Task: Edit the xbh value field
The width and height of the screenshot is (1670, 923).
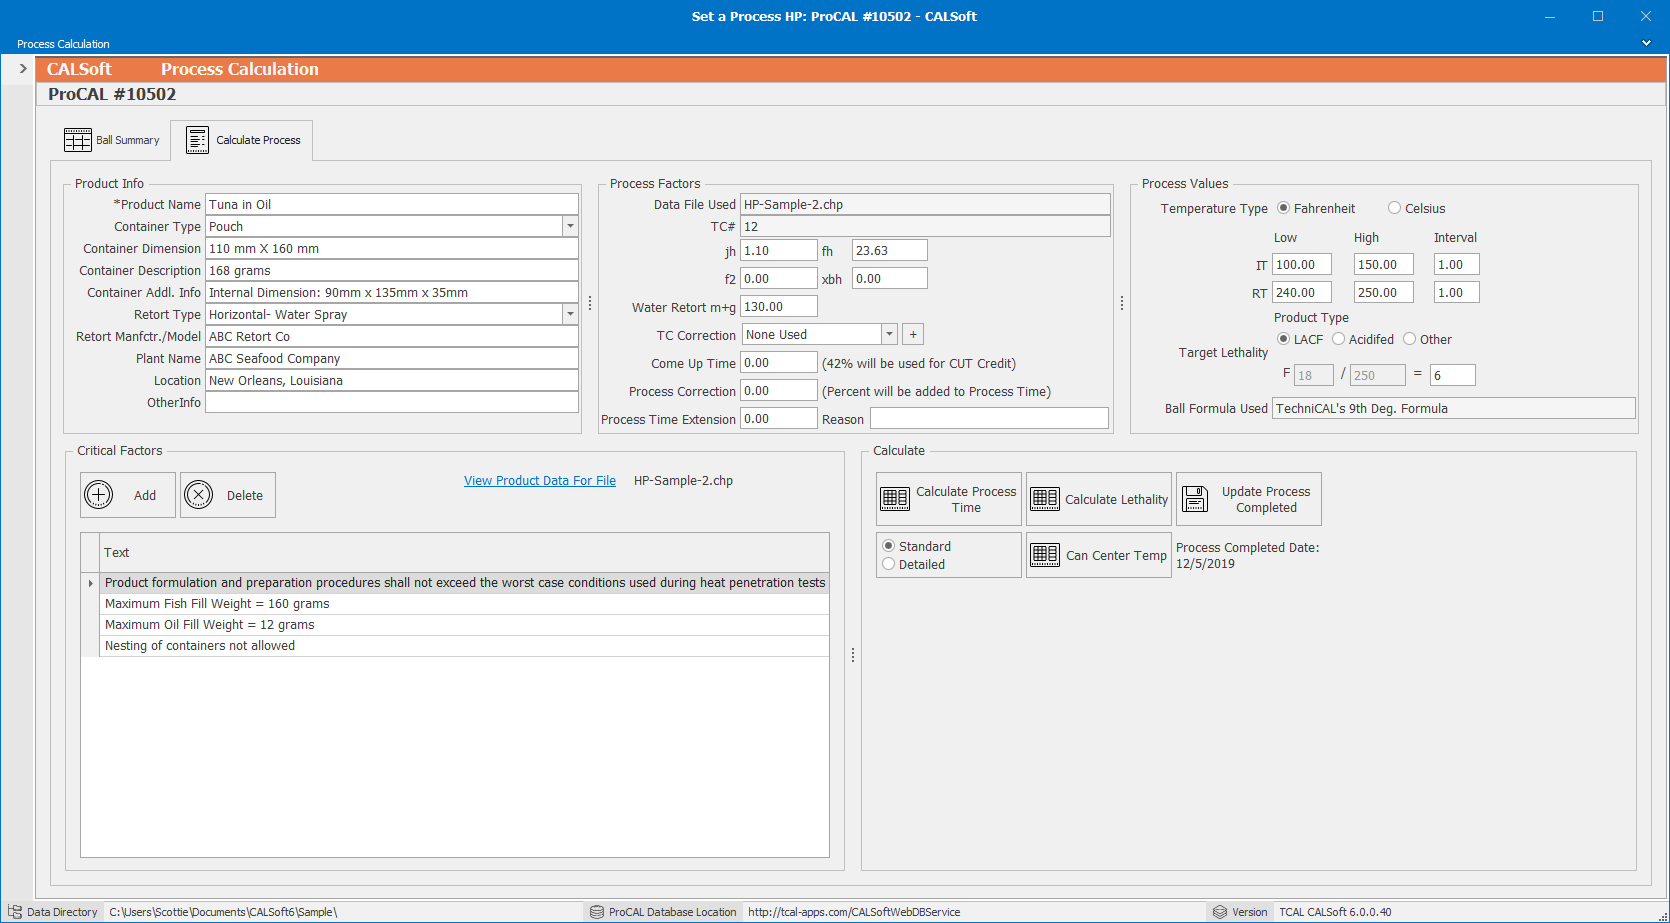Action: point(889,279)
